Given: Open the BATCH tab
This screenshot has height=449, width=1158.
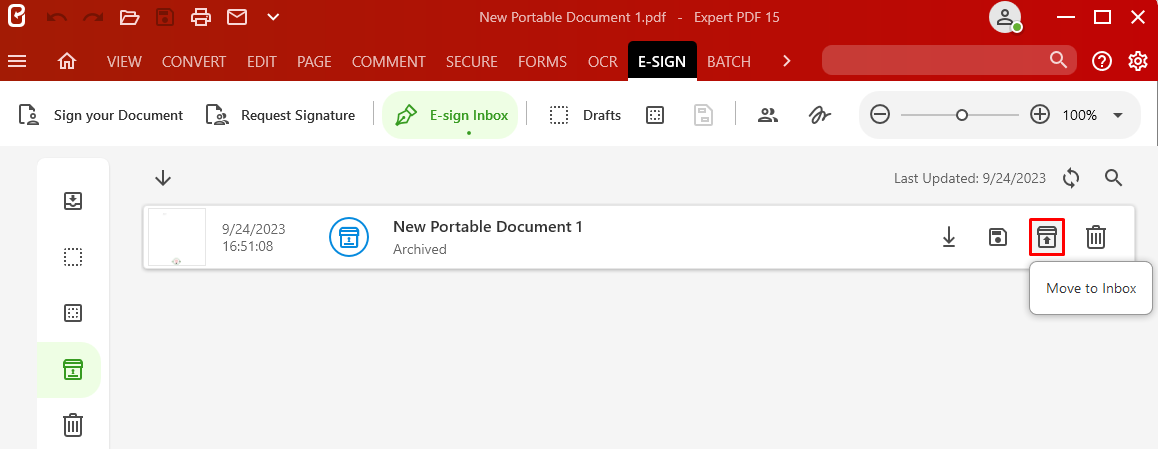Looking at the screenshot, I should click(x=729, y=62).
